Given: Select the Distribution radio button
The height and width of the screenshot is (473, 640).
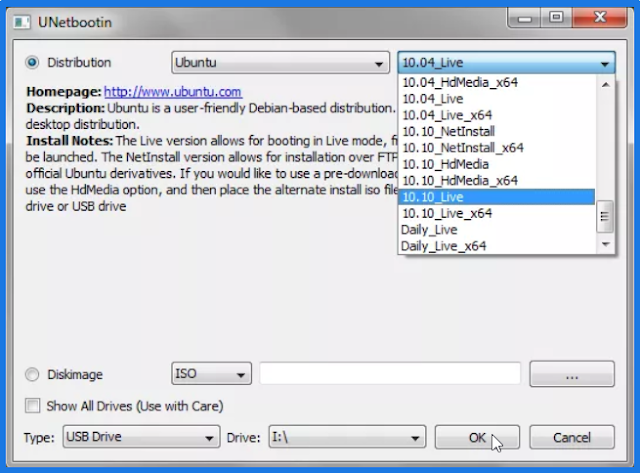Looking at the screenshot, I should [x=32, y=62].
